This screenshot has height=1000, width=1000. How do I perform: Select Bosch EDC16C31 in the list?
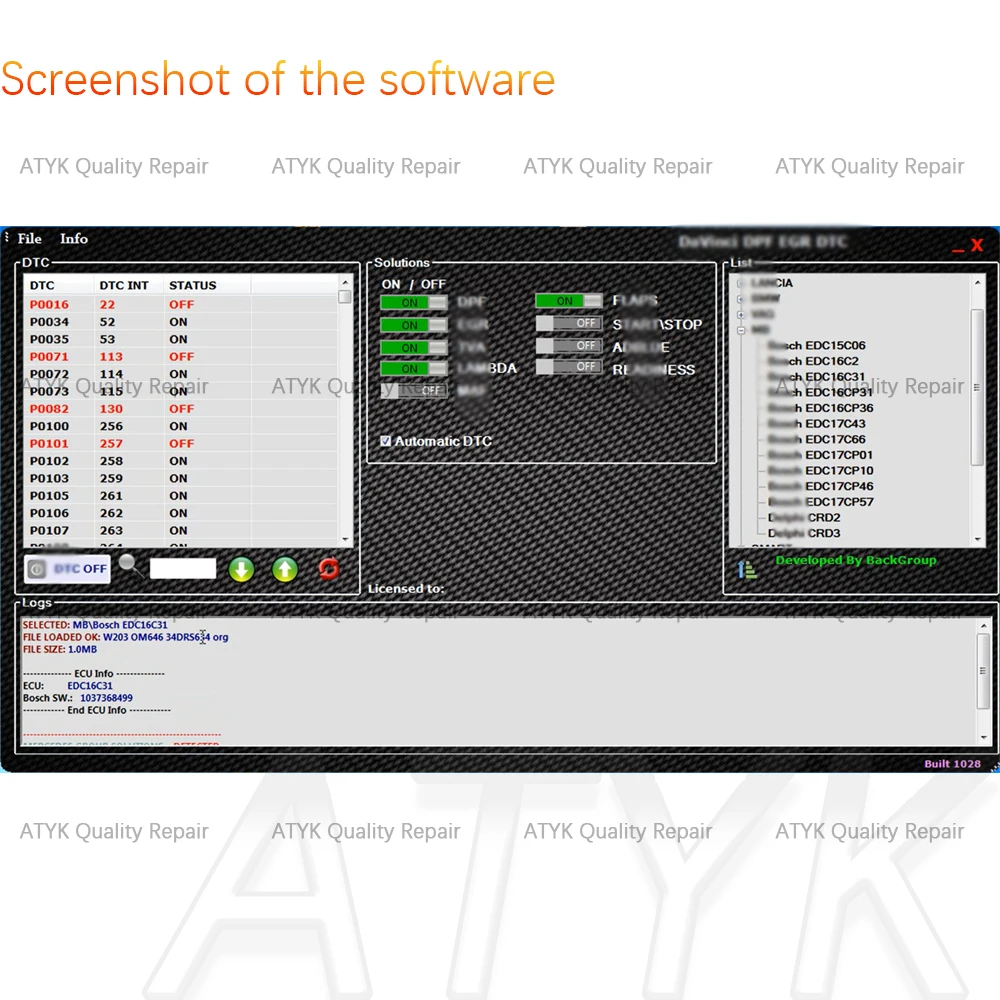[816, 377]
